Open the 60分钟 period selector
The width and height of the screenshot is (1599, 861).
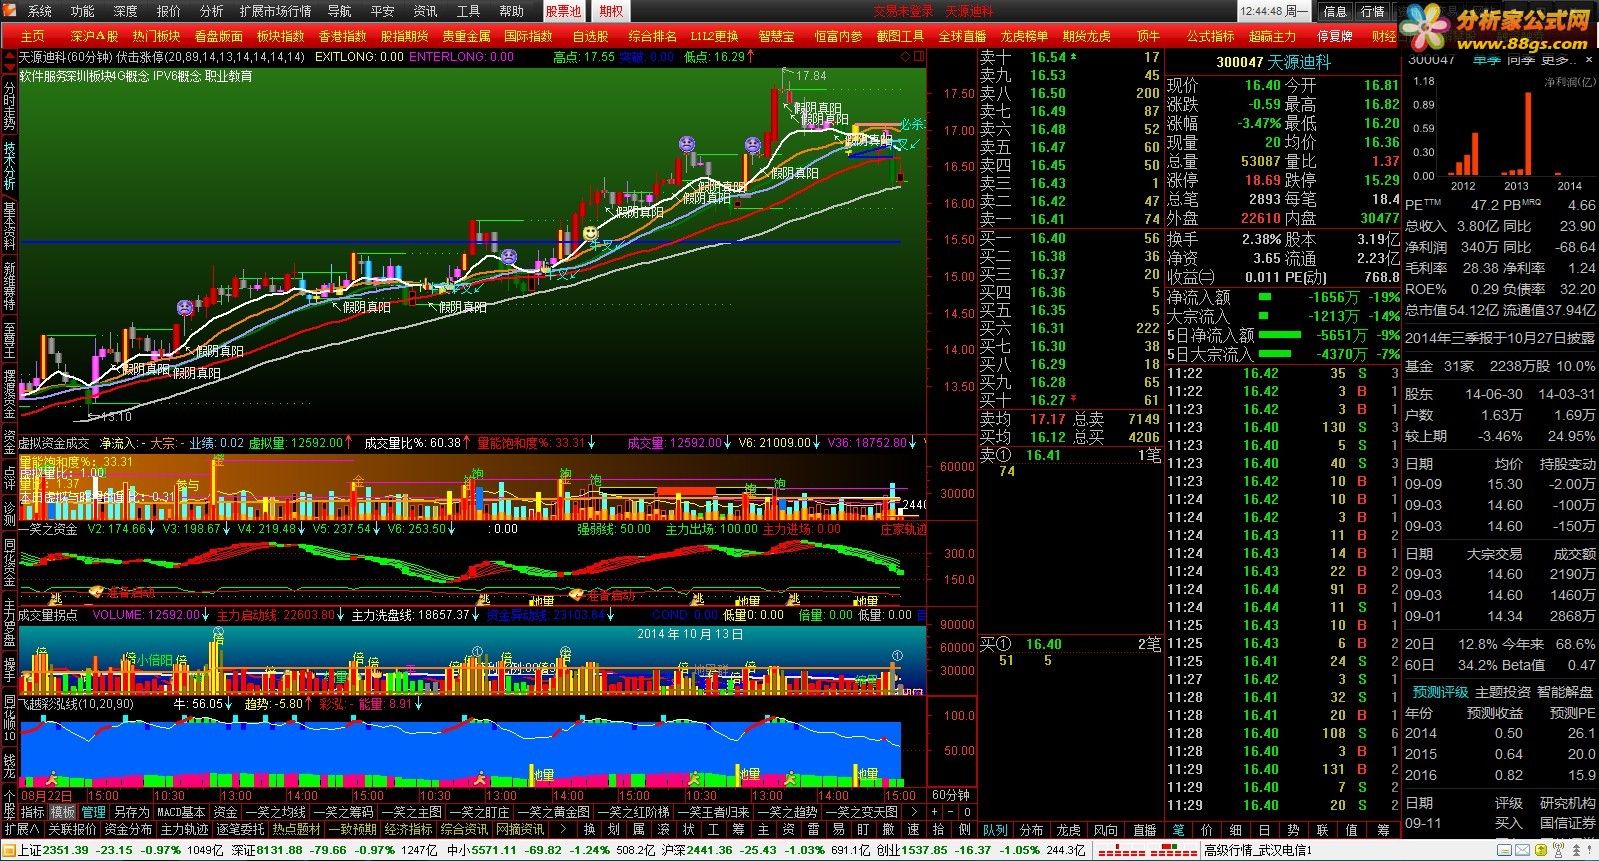click(x=950, y=795)
